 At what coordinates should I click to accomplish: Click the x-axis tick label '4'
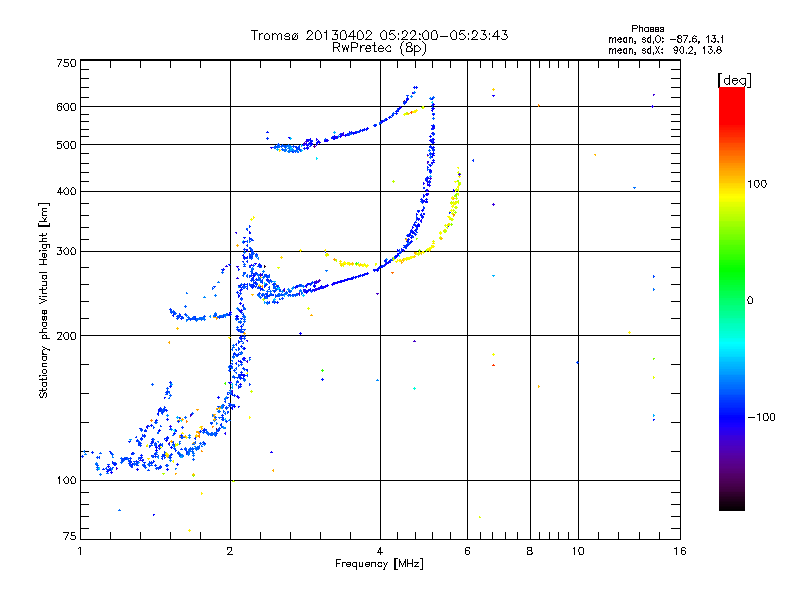point(380,551)
